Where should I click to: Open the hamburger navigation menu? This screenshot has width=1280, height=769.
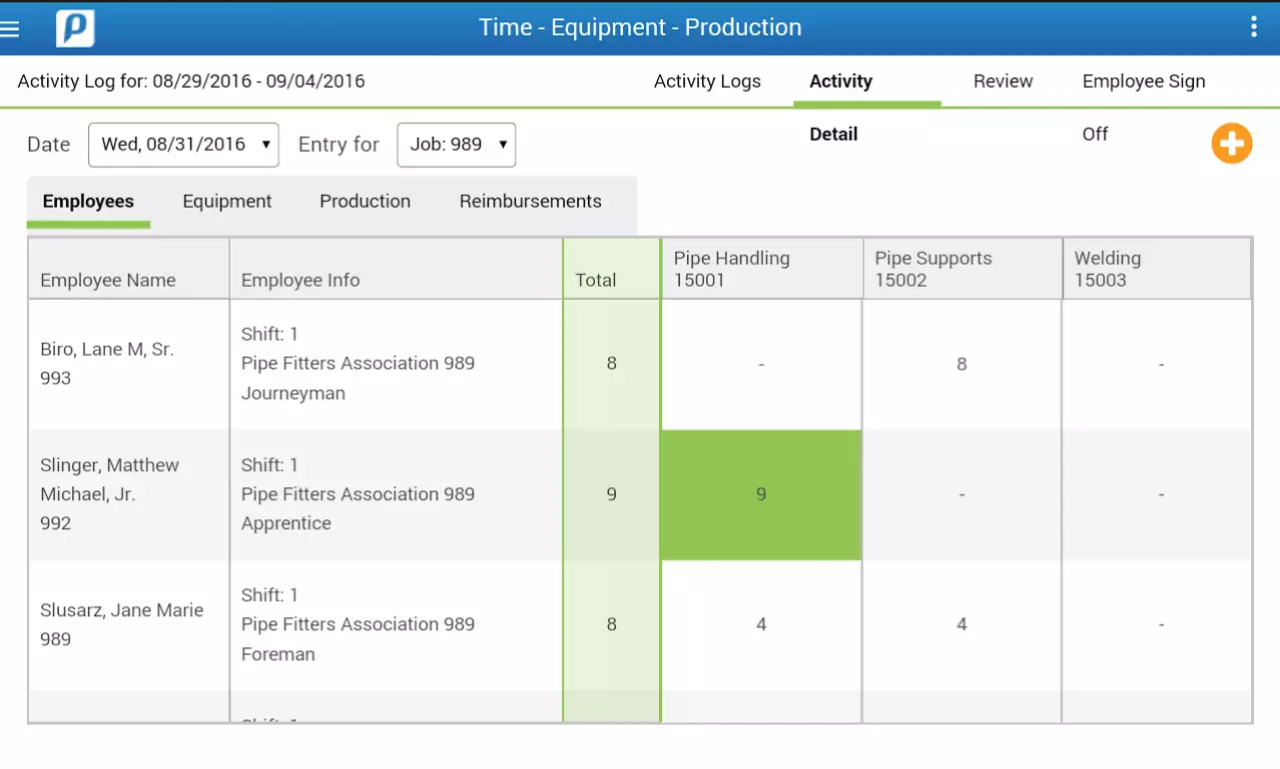11,28
